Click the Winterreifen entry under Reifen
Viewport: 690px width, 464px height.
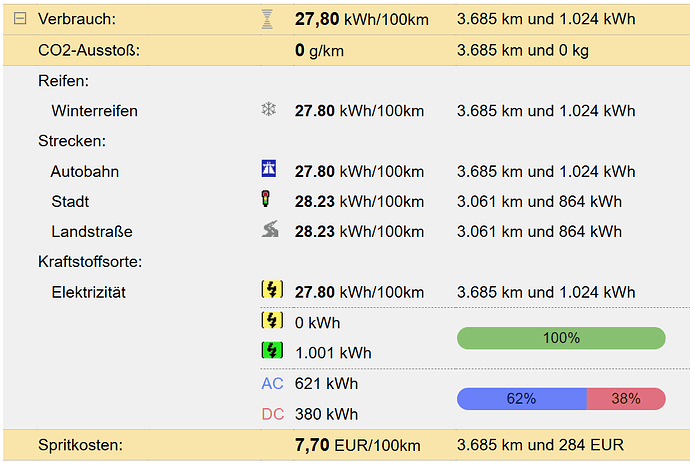click(94, 111)
